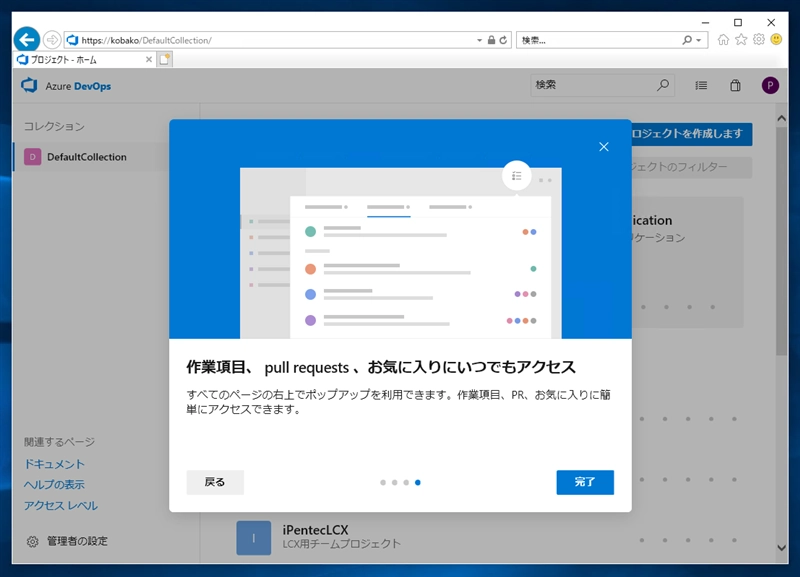Image resolution: width=800 pixels, height=577 pixels.
Task: Click the browser 検索 search box
Action: (x=597, y=40)
